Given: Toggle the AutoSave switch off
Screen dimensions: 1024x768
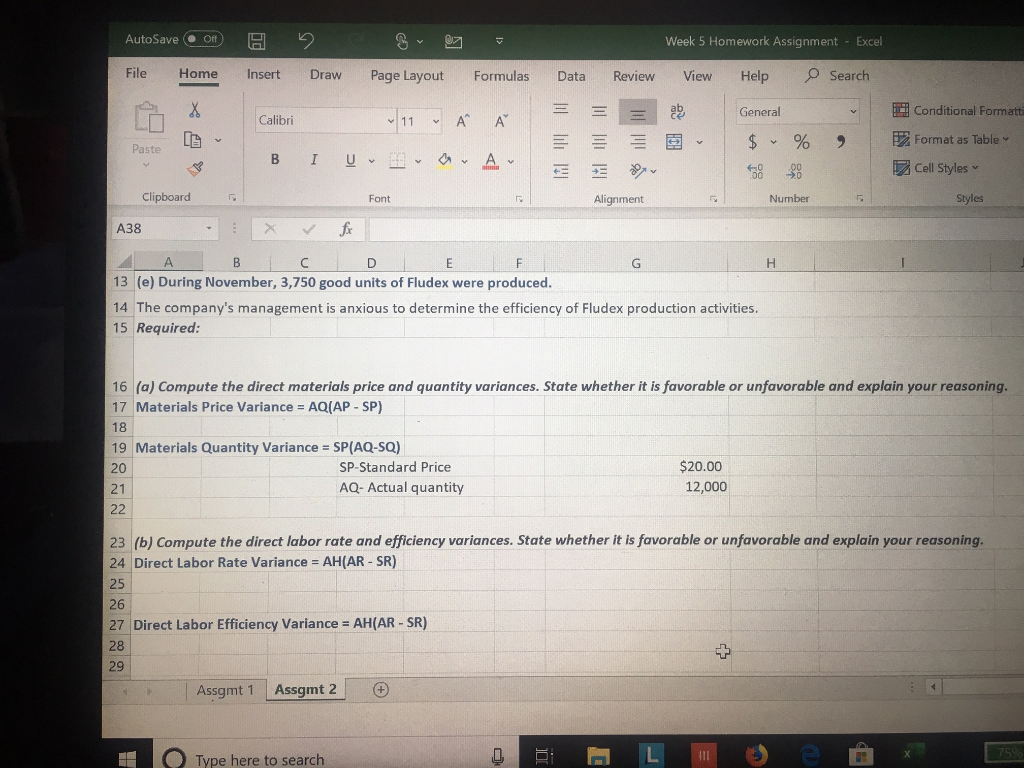Looking at the screenshot, I should tap(205, 39).
